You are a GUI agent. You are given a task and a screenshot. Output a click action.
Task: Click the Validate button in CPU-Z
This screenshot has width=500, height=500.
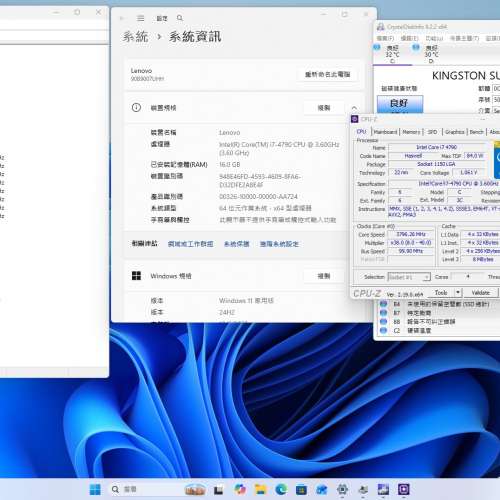tap(481, 293)
